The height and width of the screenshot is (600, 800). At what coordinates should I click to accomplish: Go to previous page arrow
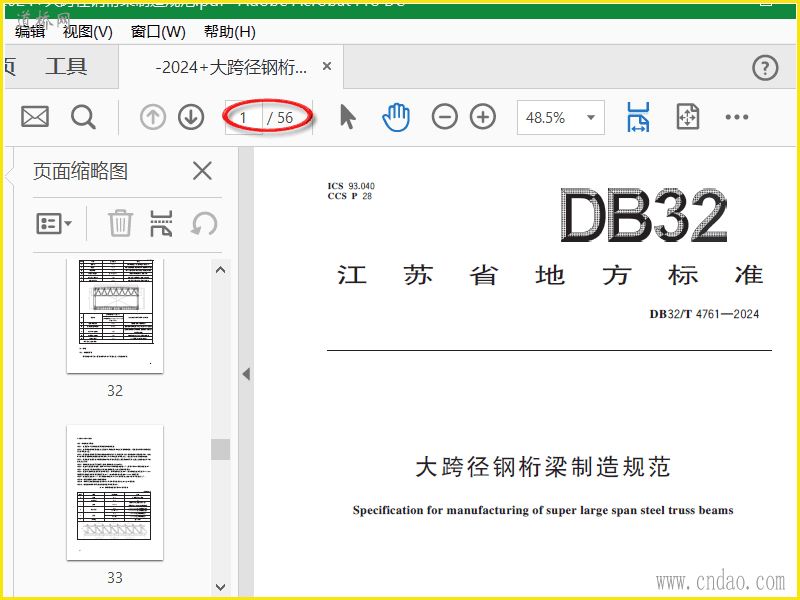(x=153, y=117)
